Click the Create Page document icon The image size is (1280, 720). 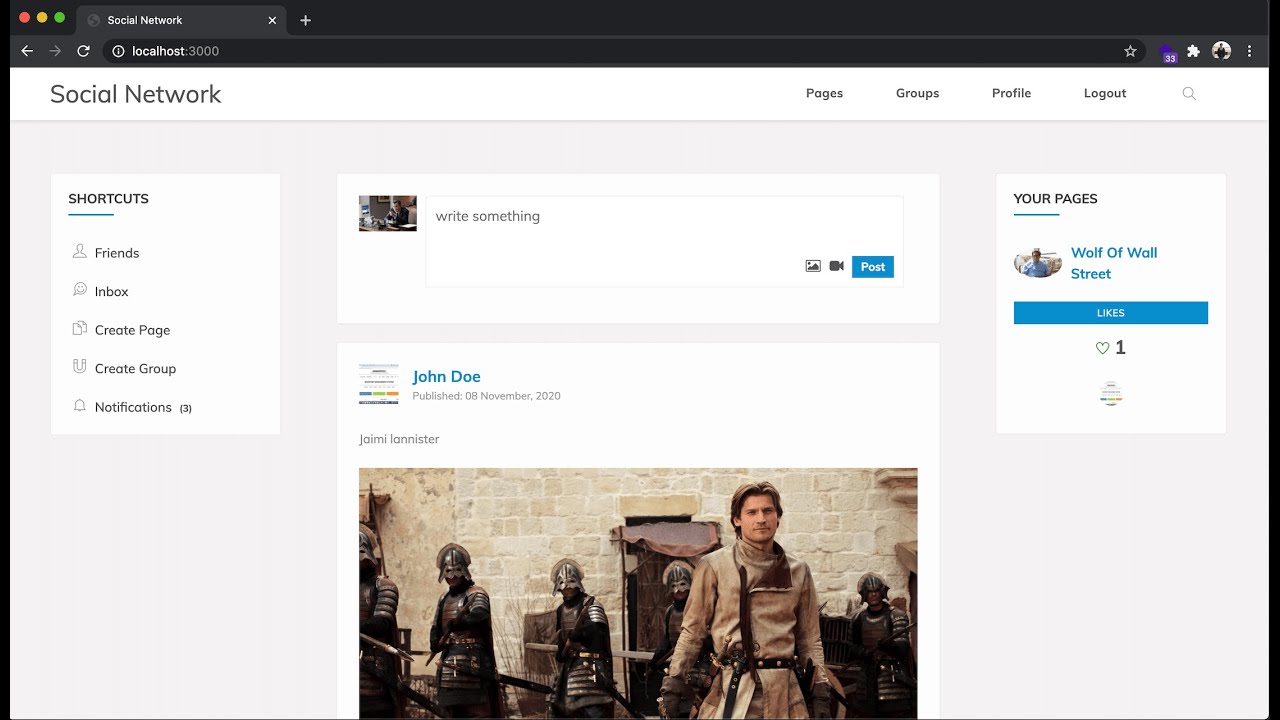80,328
